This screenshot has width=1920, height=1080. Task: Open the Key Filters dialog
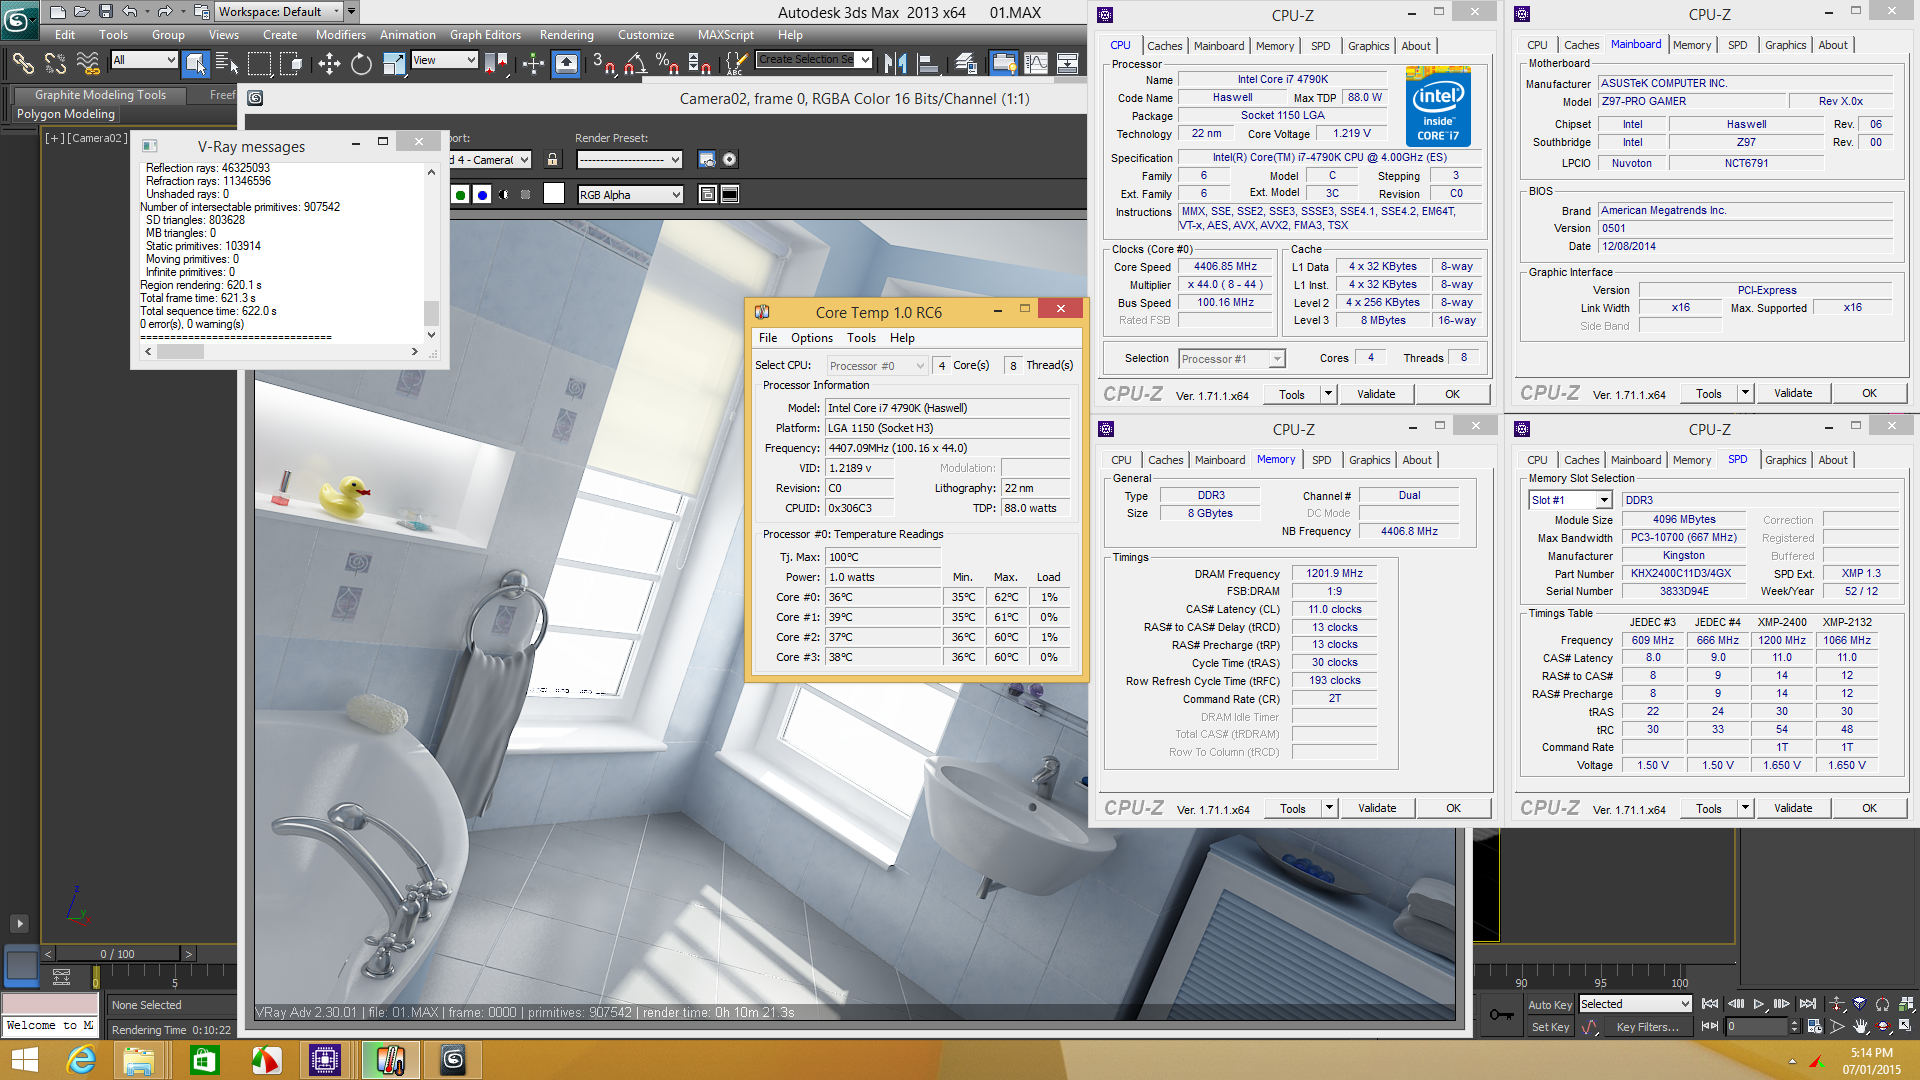1647,1027
